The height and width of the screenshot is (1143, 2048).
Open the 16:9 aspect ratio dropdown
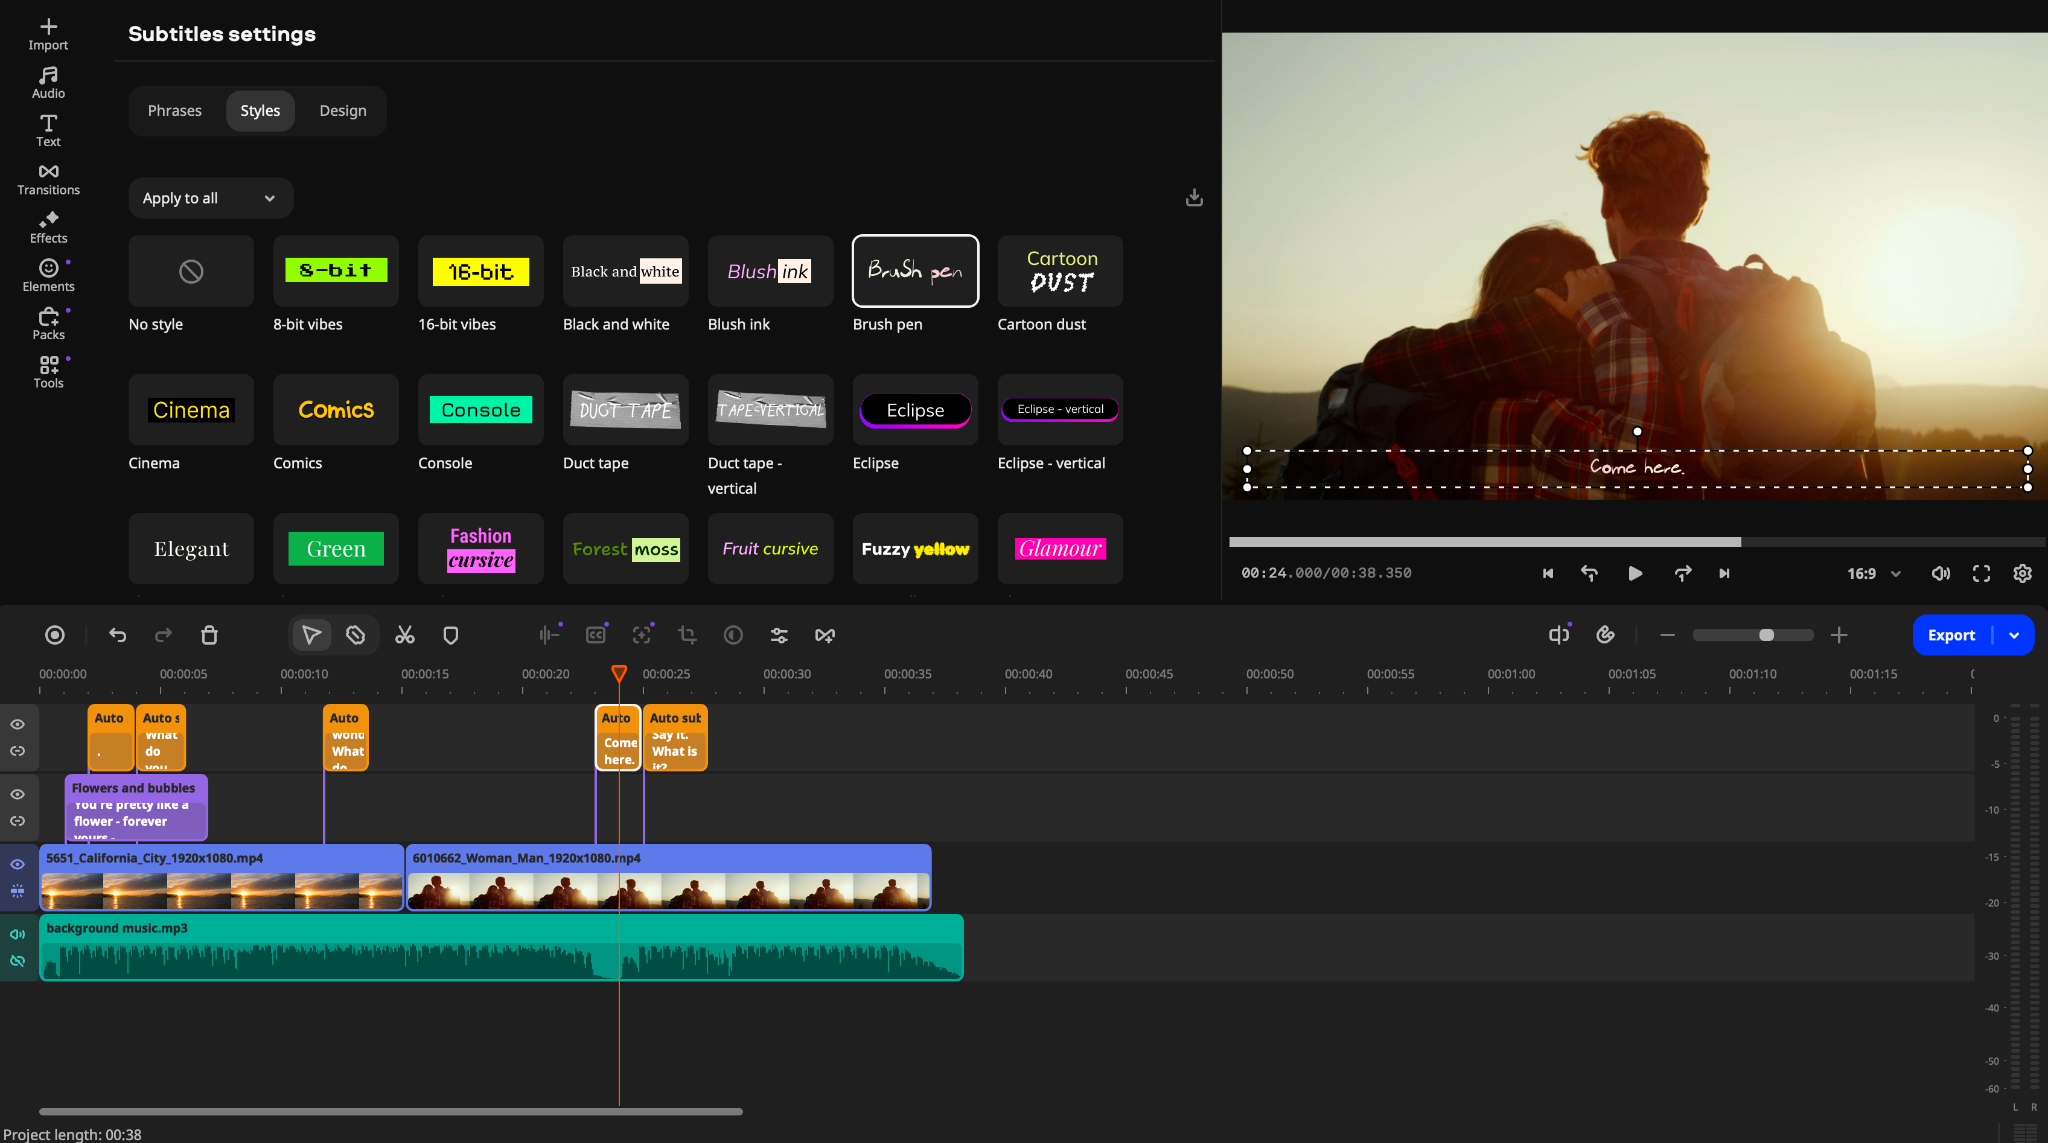1874,573
